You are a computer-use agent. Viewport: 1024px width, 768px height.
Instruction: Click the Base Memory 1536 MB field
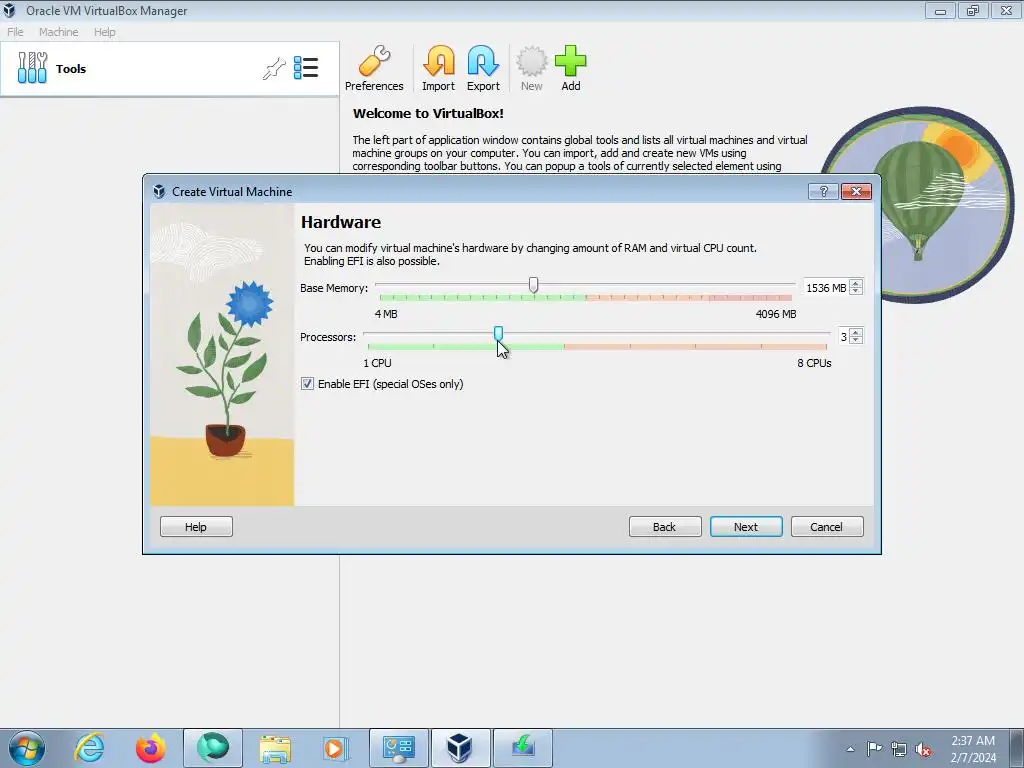point(825,288)
